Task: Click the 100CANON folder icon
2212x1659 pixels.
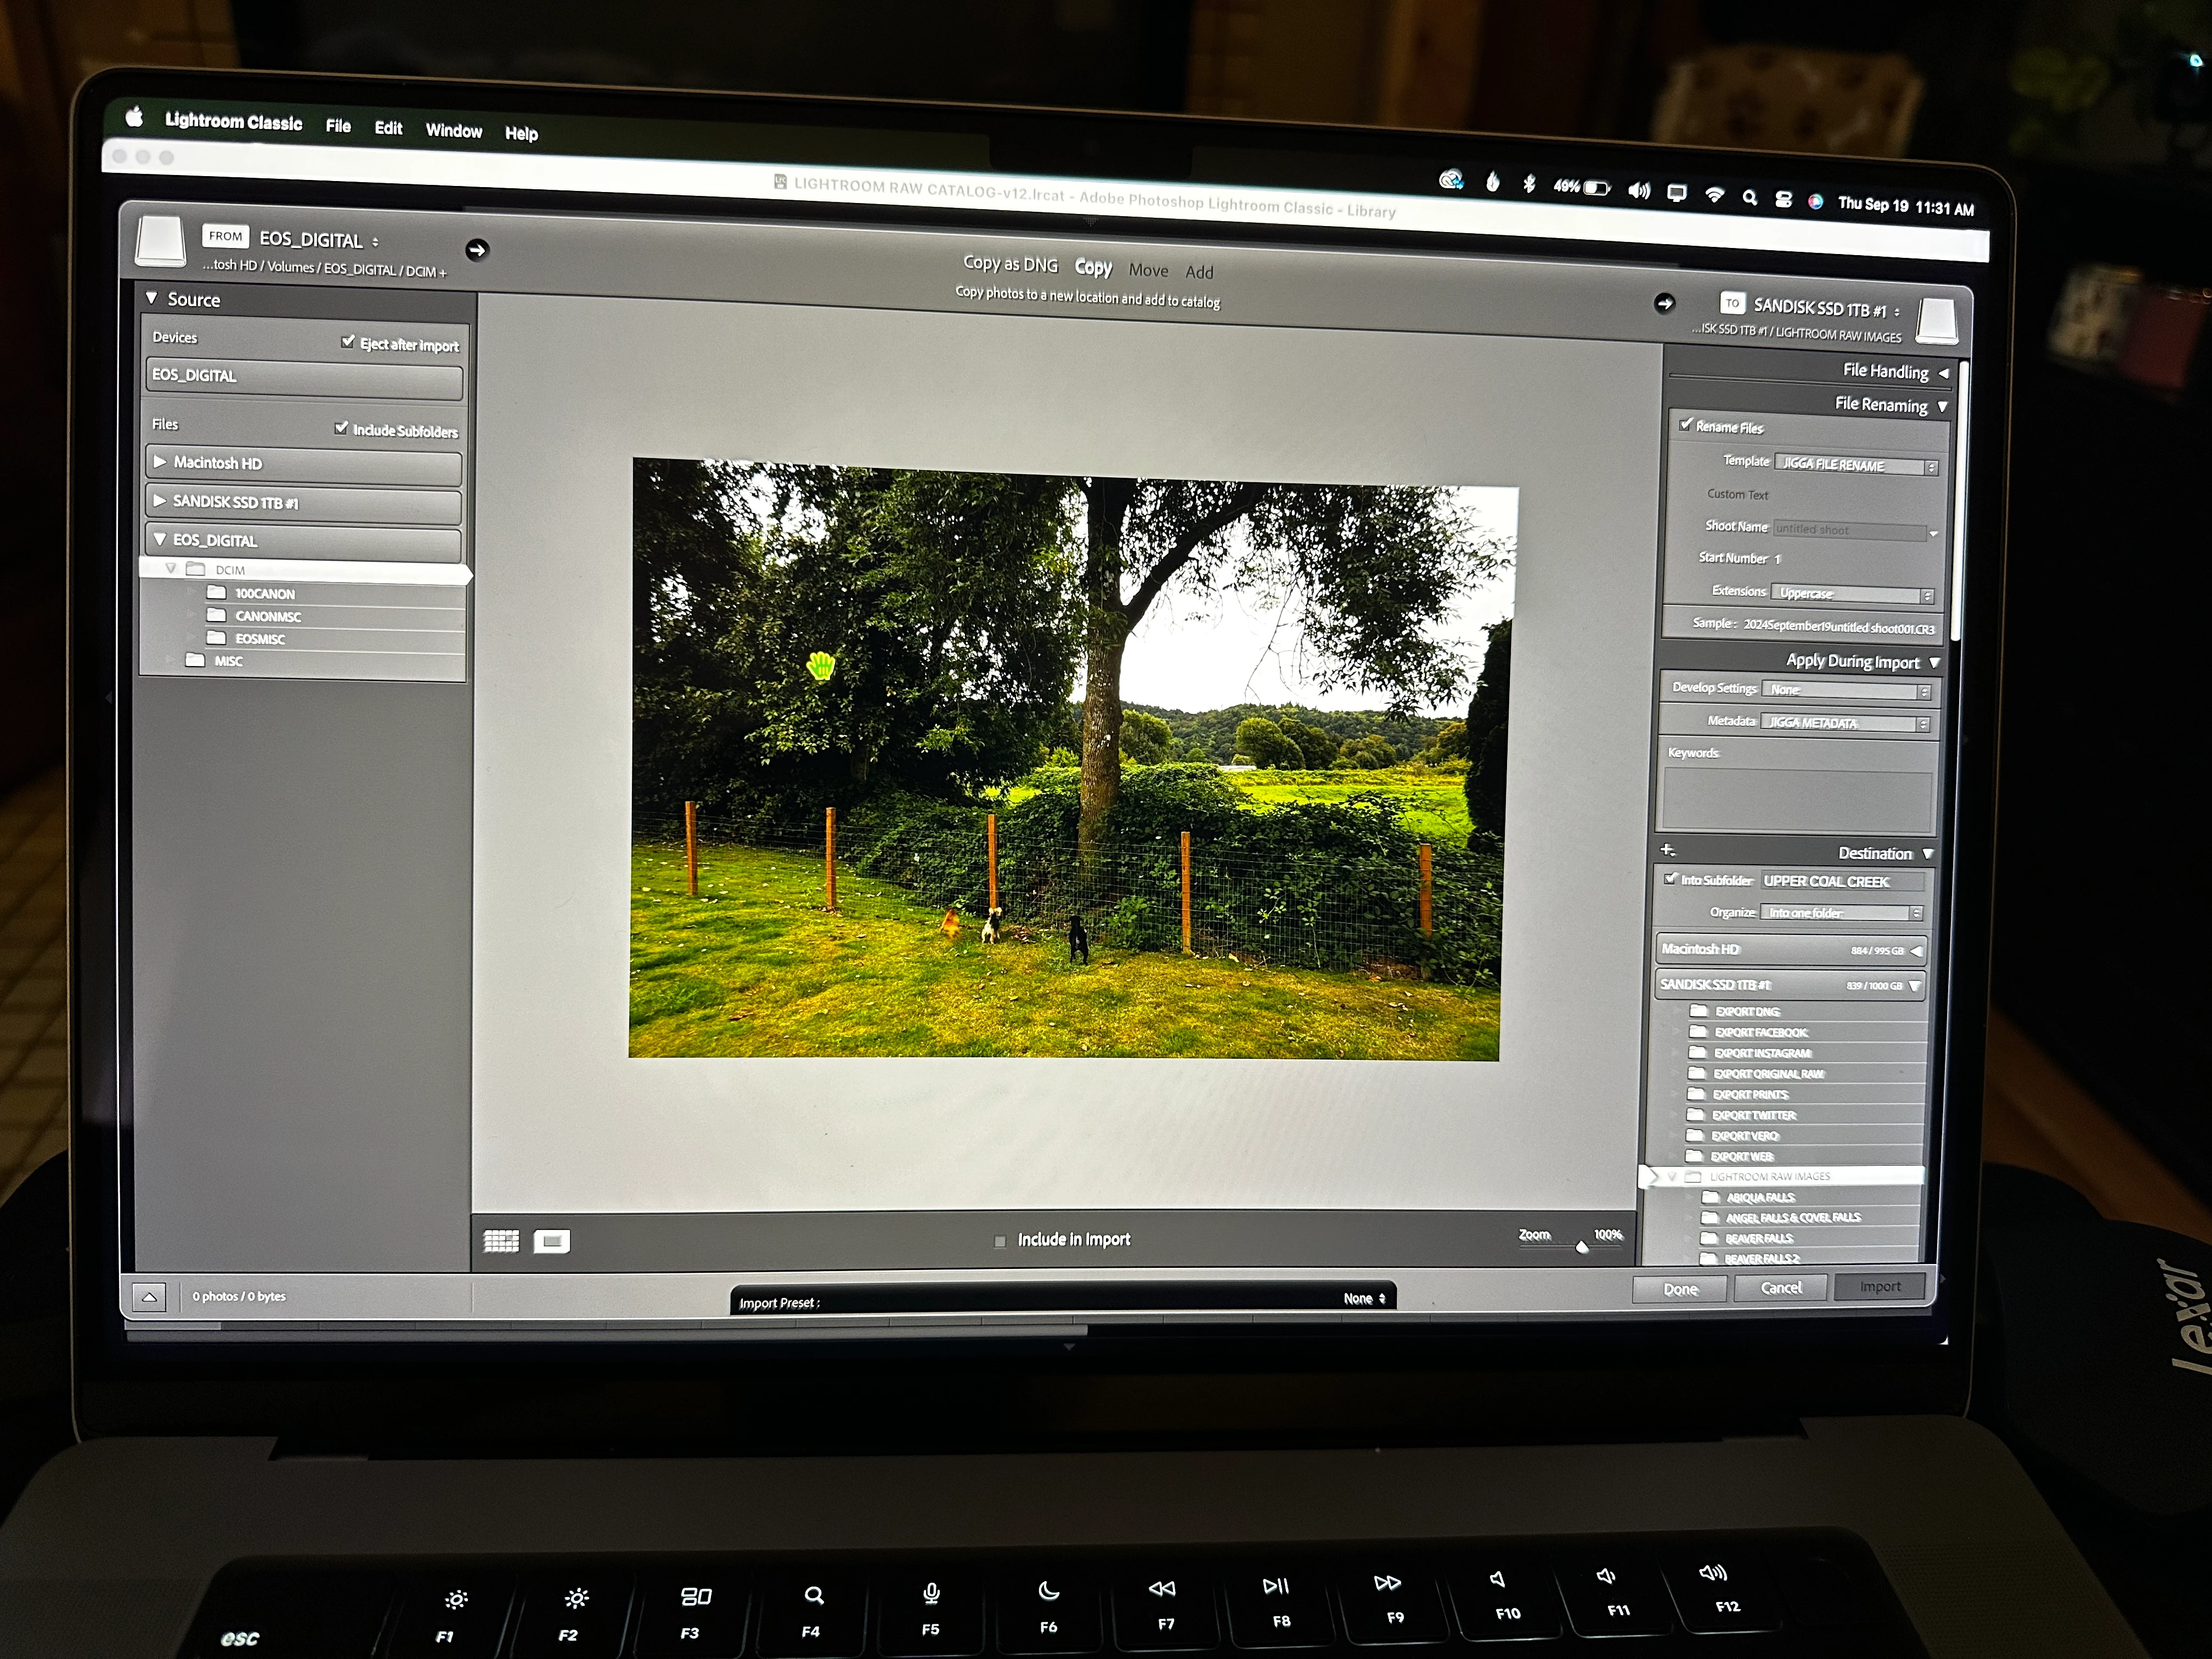Action: [216, 592]
